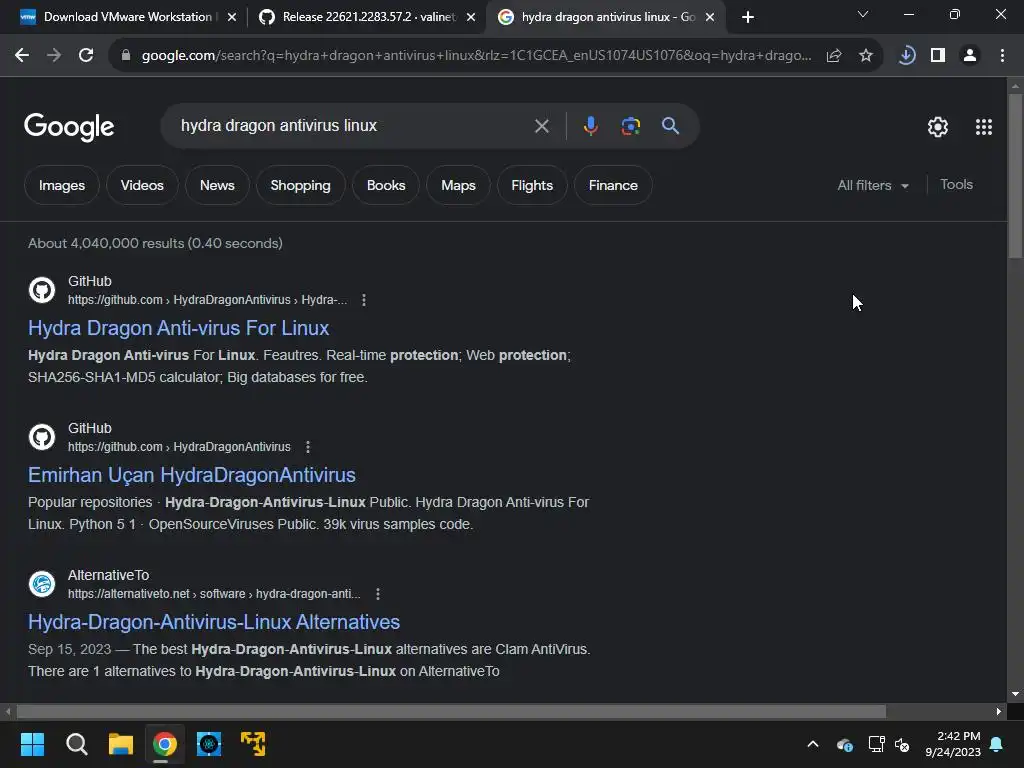This screenshot has width=1024, height=768.
Task: Click the Google search input field
Action: [x=353, y=126]
